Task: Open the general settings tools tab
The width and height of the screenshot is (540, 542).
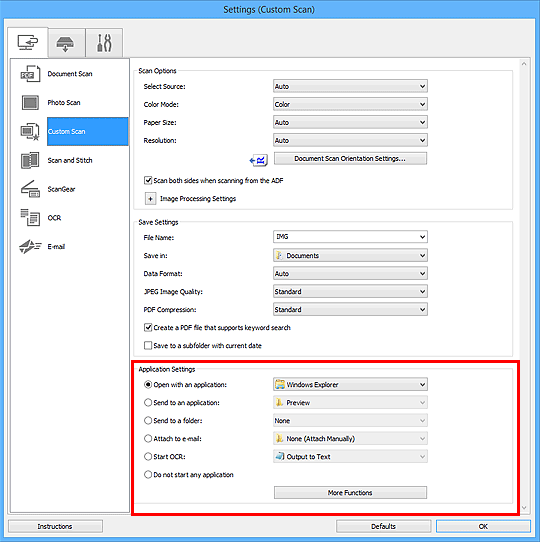Action: (x=104, y=44)
